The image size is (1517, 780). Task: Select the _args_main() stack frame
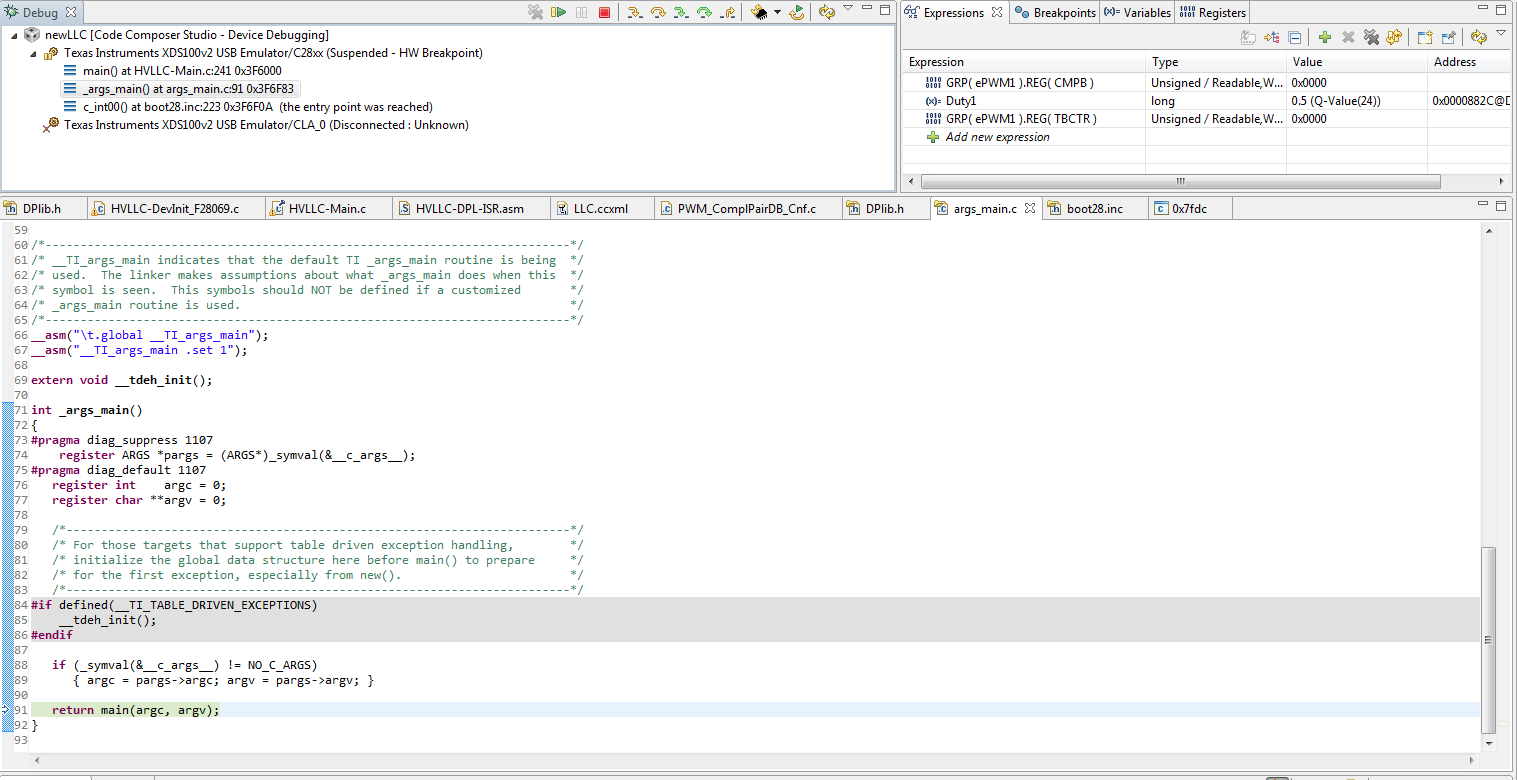click(x=179, y=89)
